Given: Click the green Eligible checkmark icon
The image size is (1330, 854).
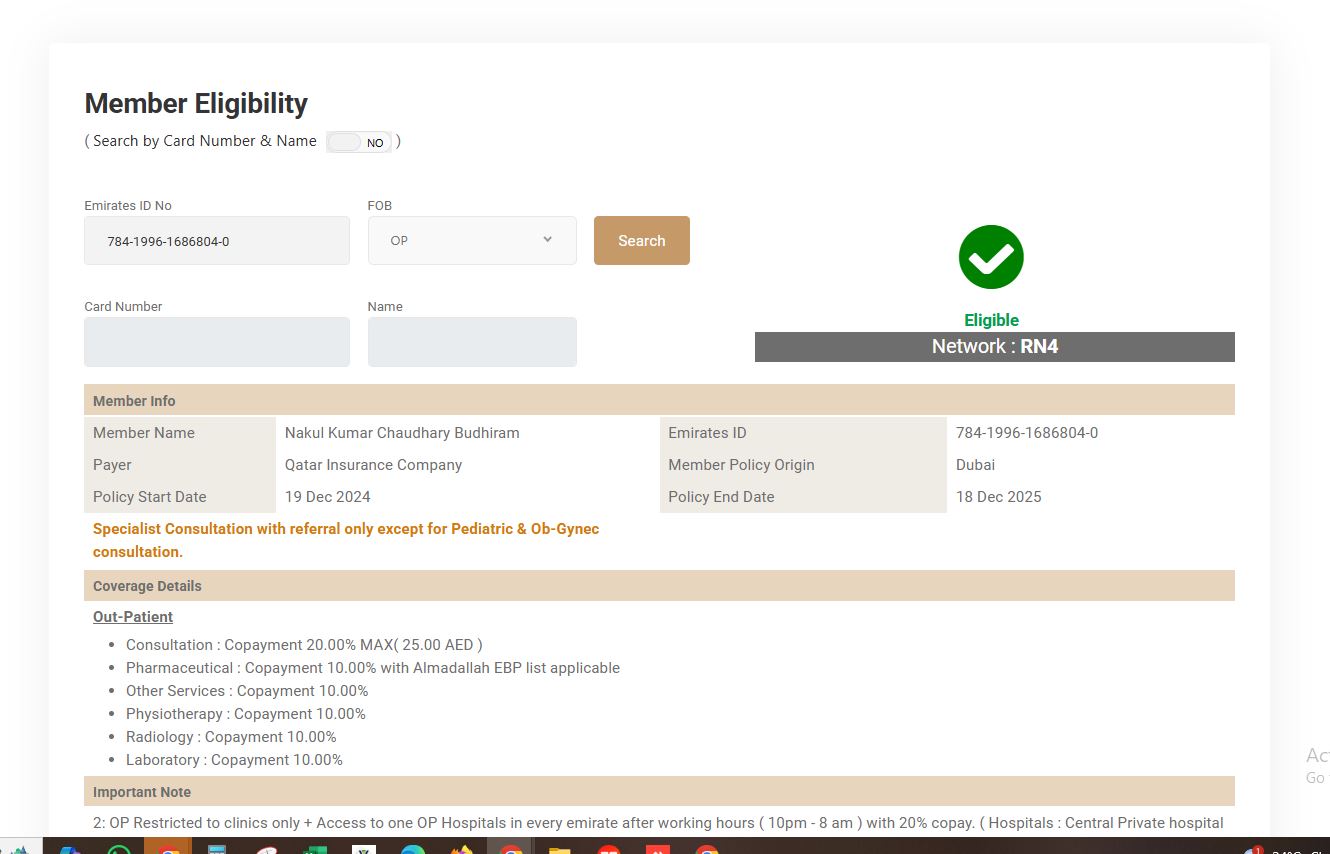Looking at the screenshot, I should click(991, 257).
